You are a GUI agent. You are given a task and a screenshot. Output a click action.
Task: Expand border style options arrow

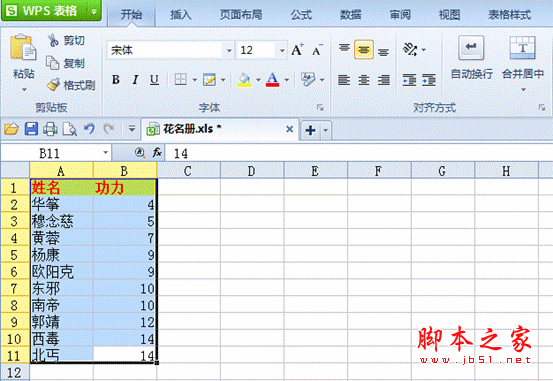(194, 80)
